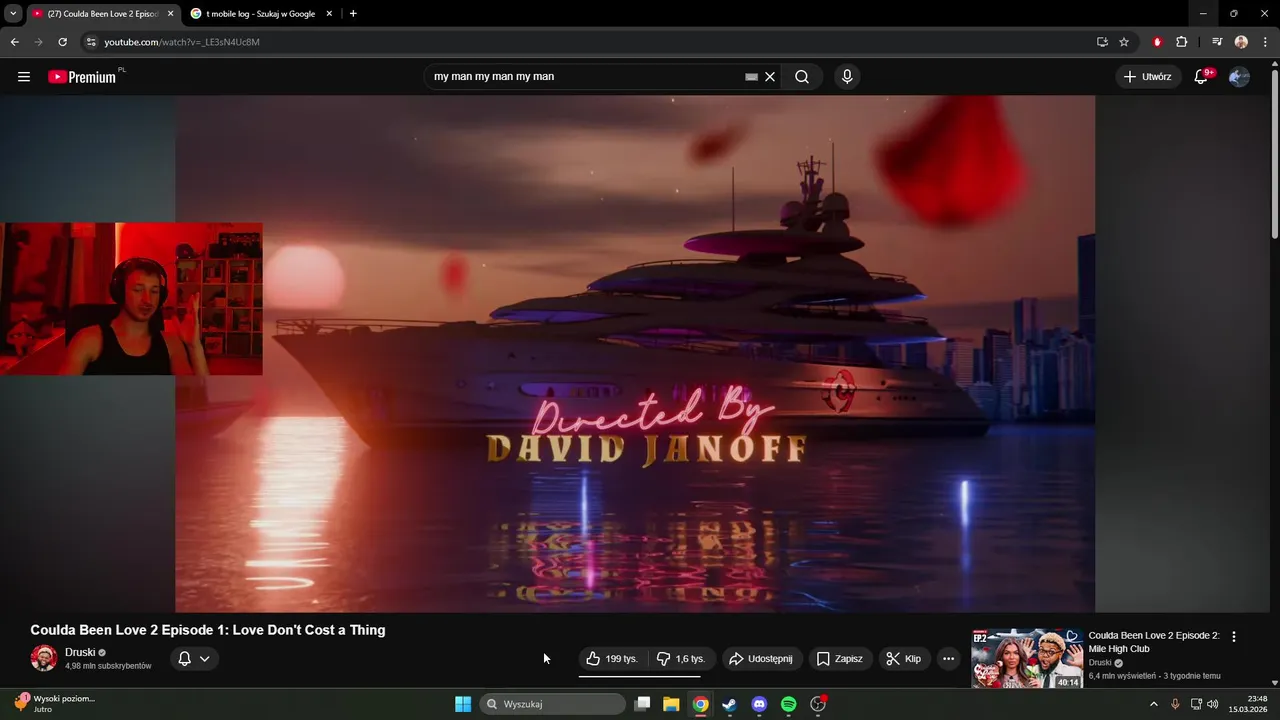
Task: Open site information icon in address bar
Action: click(90, 42)
